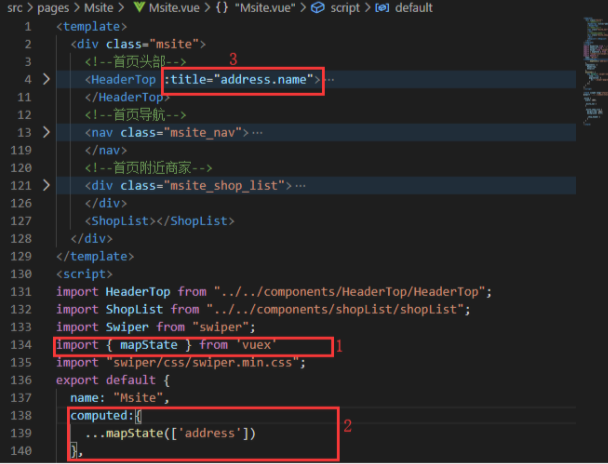Click 'pages' breadcrumb segment
The height and width of the screenshot is (464, 608).
tap(53, 7)
